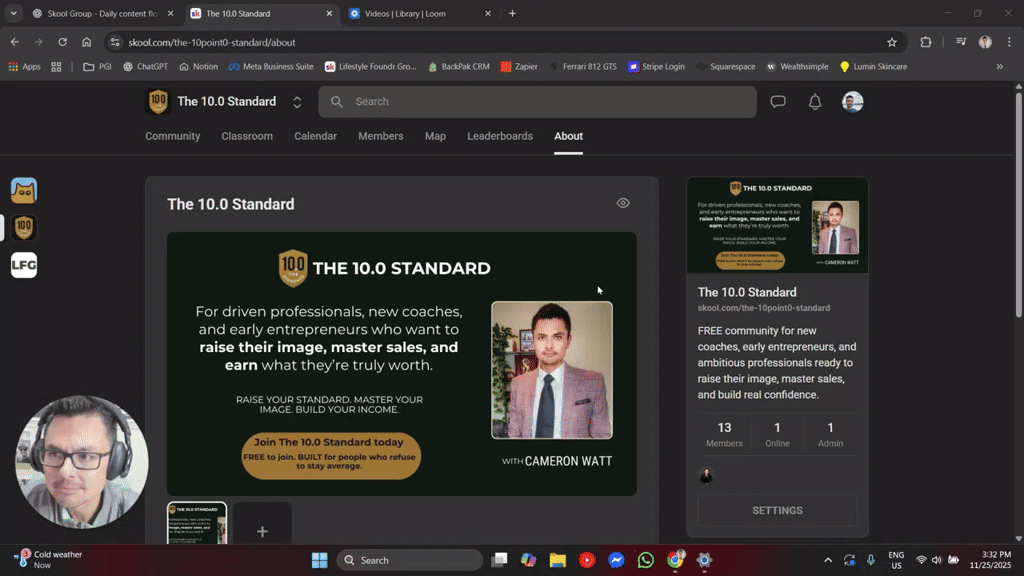
Task: Click the skool.com/the-10point0-standard link
Action: (x=763, y=308)
